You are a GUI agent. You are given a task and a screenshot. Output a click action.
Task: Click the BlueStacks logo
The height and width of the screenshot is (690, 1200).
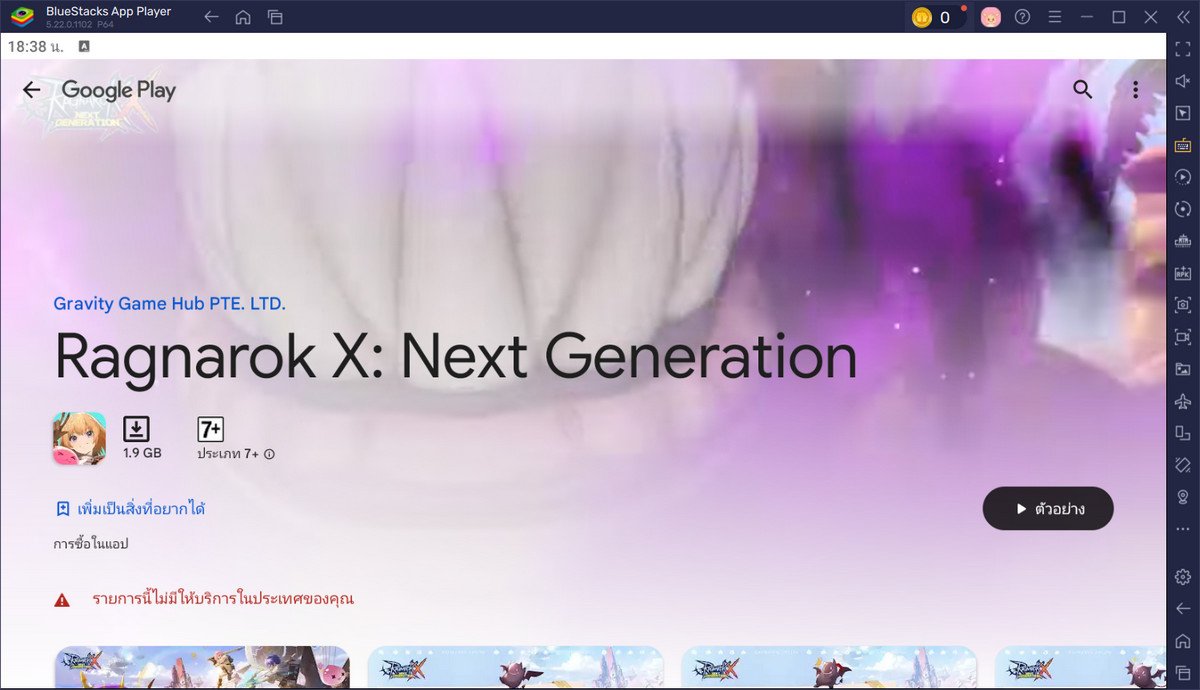pos(23,17)
